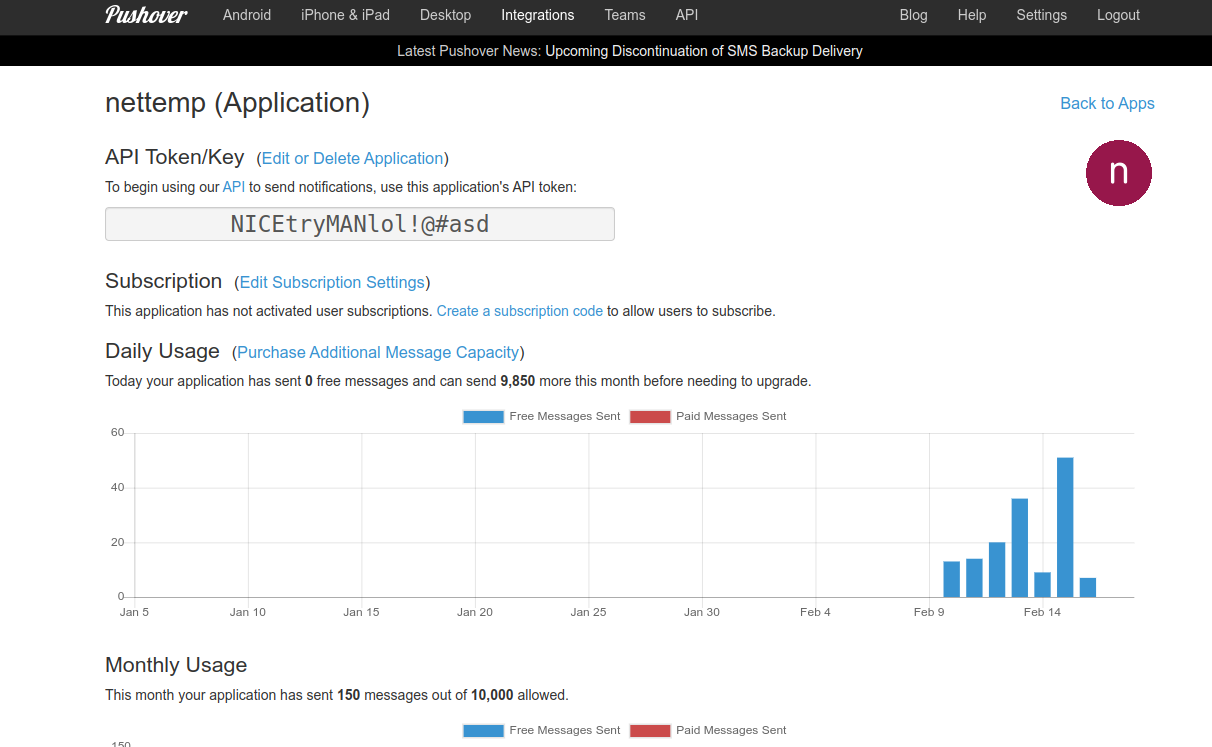This screenshot has width=1212, height=747.
Task: Open Edit Subscription Settings
Action: pyautogui.click(x=333, y=282)
